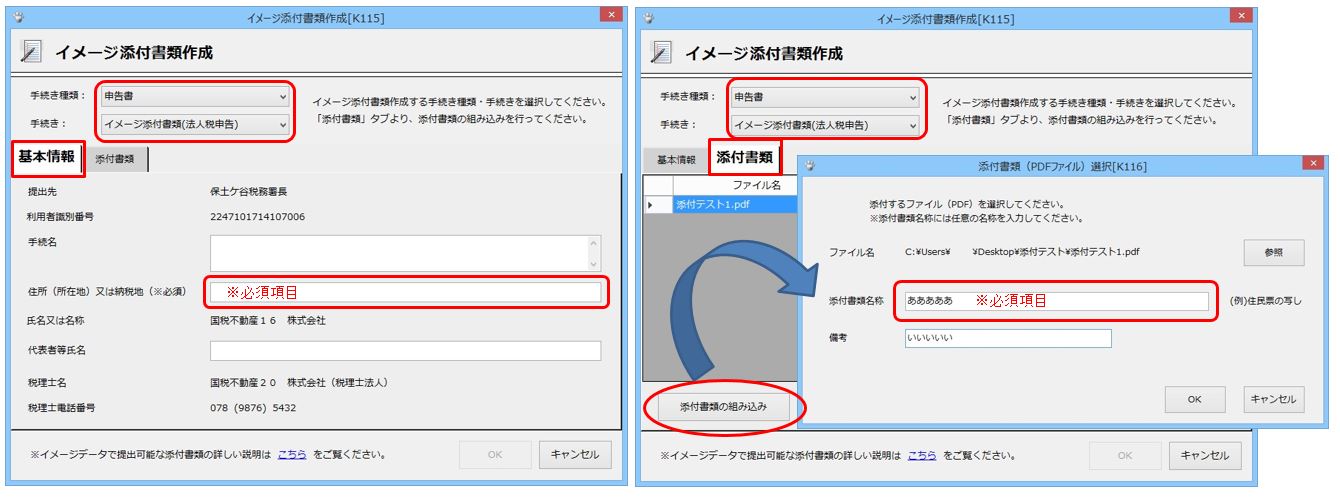This screenshot has height=501, width=1340.
Task: Select 添付書類 tab in left window
Action: pos(116,159)
